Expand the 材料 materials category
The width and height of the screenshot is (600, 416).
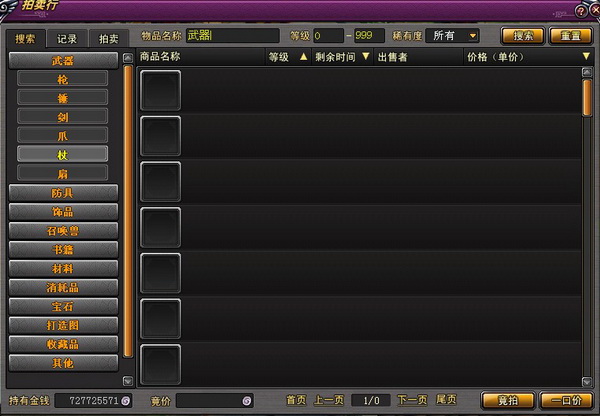pos(63,269)
